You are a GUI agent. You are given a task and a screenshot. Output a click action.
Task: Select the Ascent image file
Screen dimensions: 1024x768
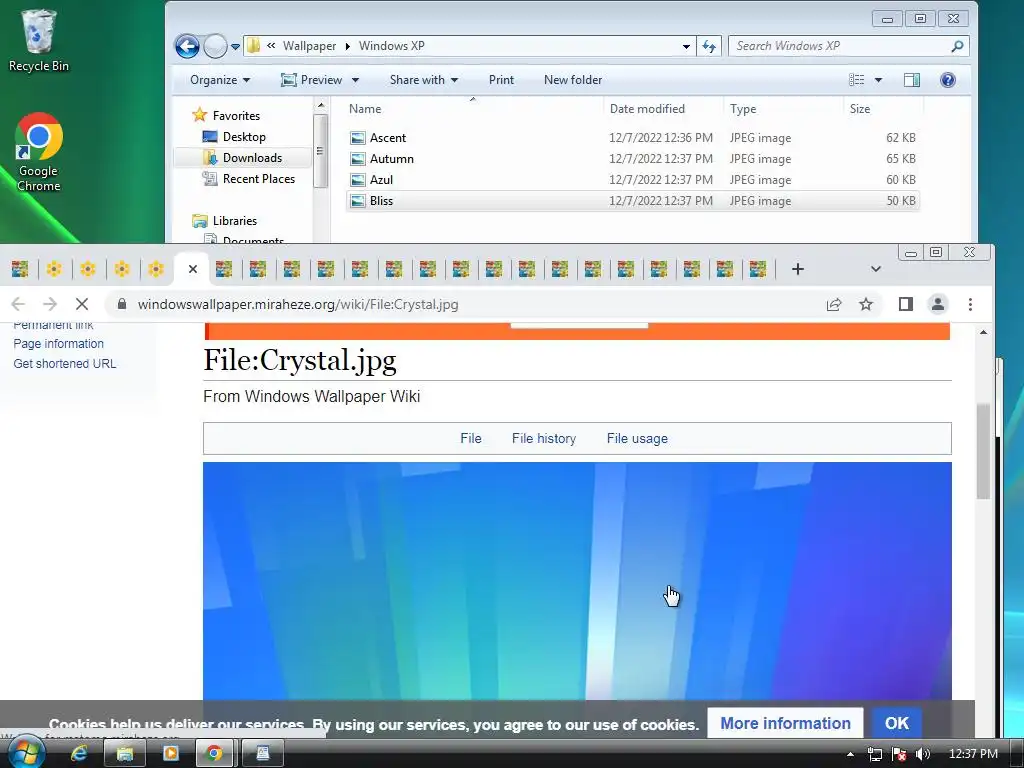632,138
